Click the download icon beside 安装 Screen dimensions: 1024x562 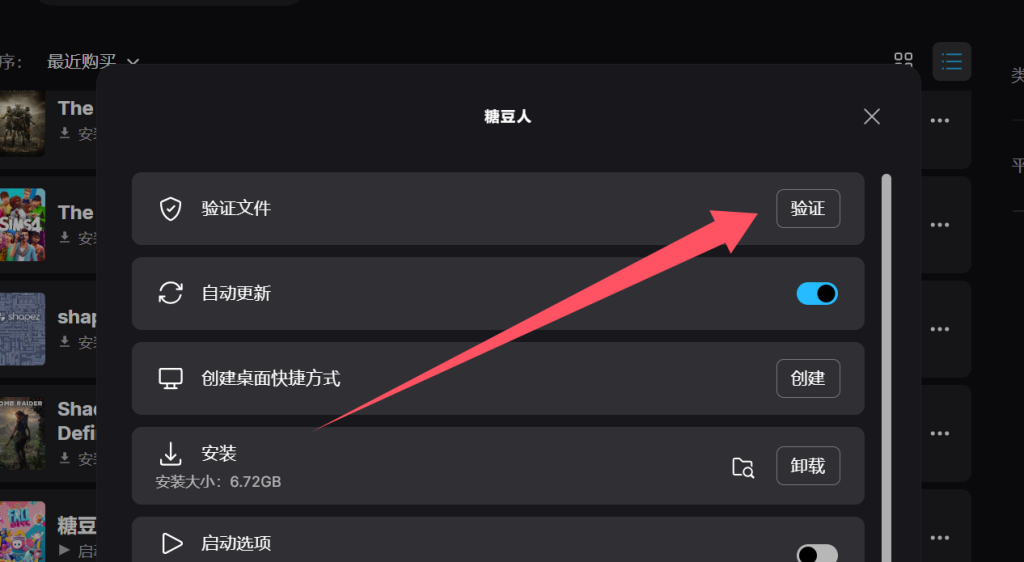[x=170, y=454]
